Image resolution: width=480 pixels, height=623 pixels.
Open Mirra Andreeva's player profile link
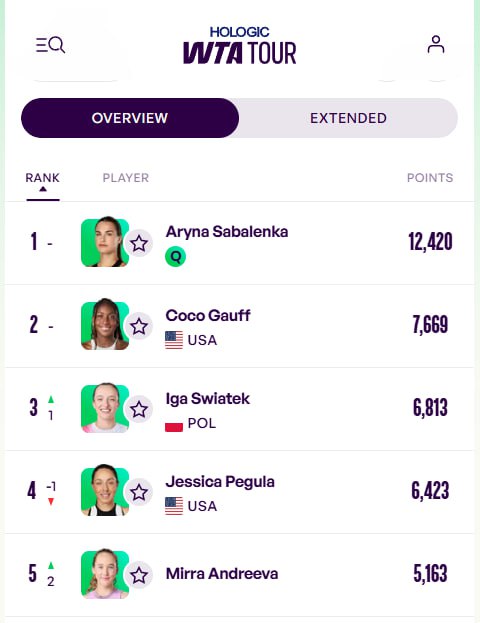tap(222, 573)
